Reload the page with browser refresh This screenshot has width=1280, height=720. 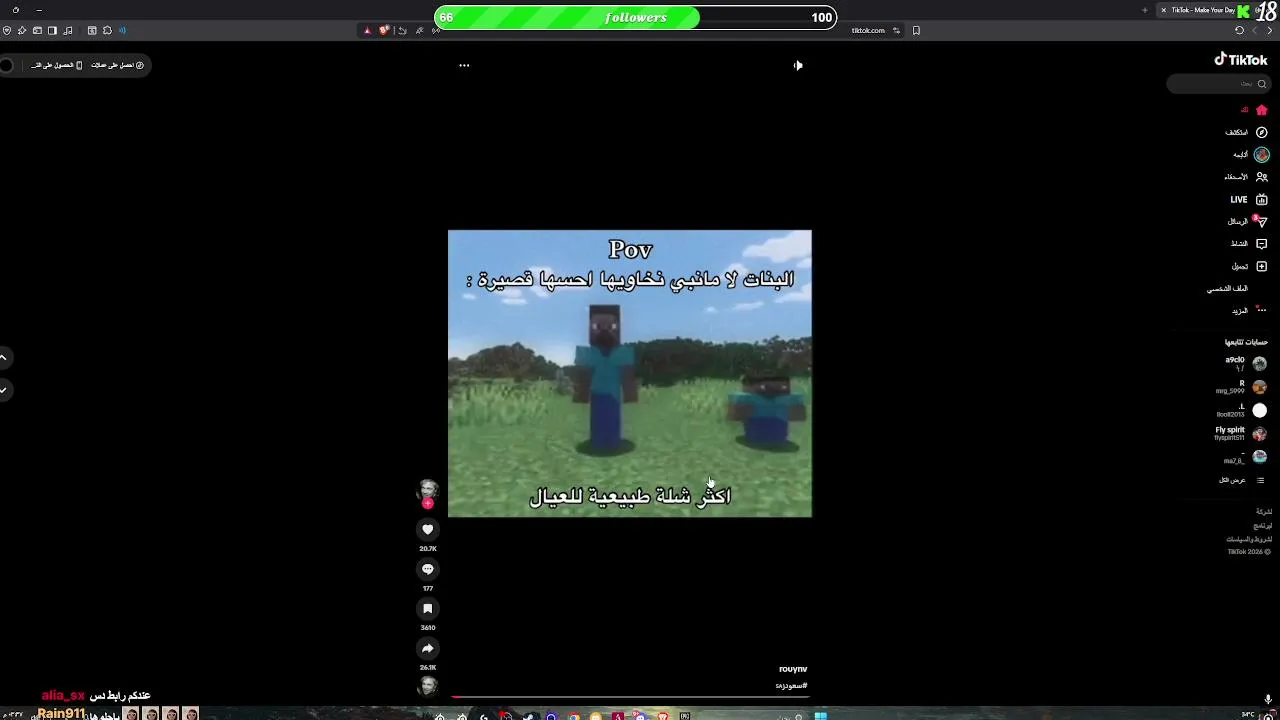[x=1240, y=30]
